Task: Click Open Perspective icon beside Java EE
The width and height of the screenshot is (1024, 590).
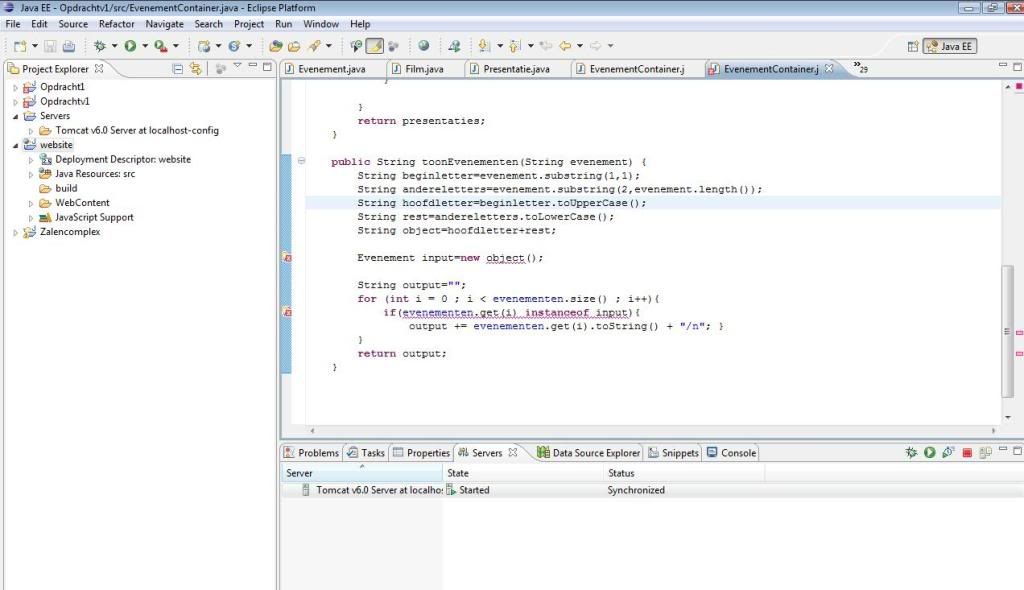Action: point(912,46)
